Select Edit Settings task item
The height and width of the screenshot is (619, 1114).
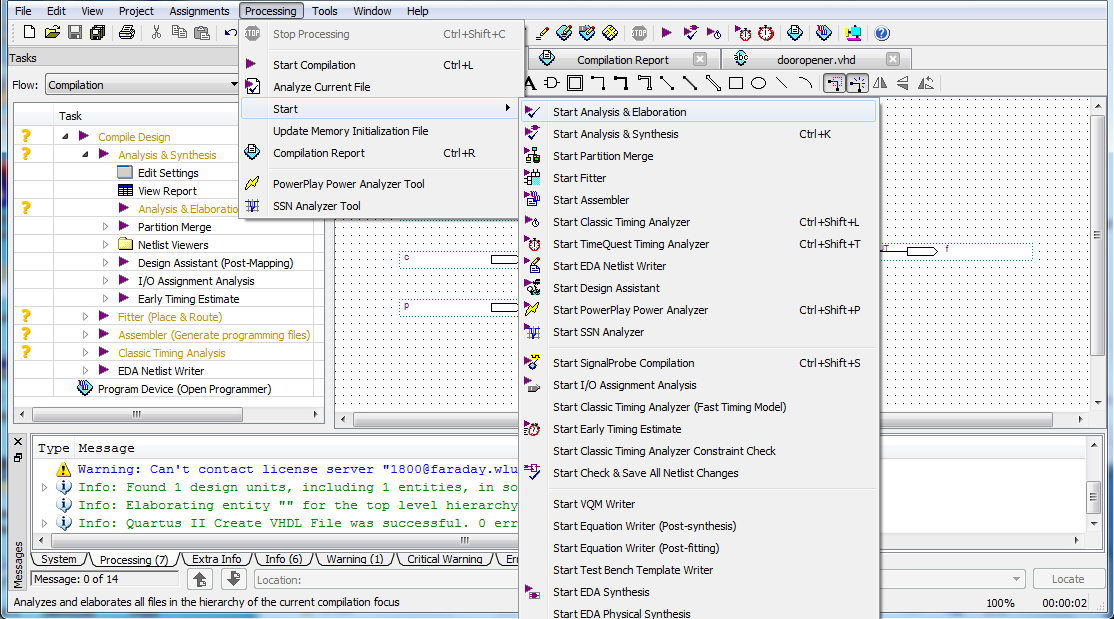(168, 173)
